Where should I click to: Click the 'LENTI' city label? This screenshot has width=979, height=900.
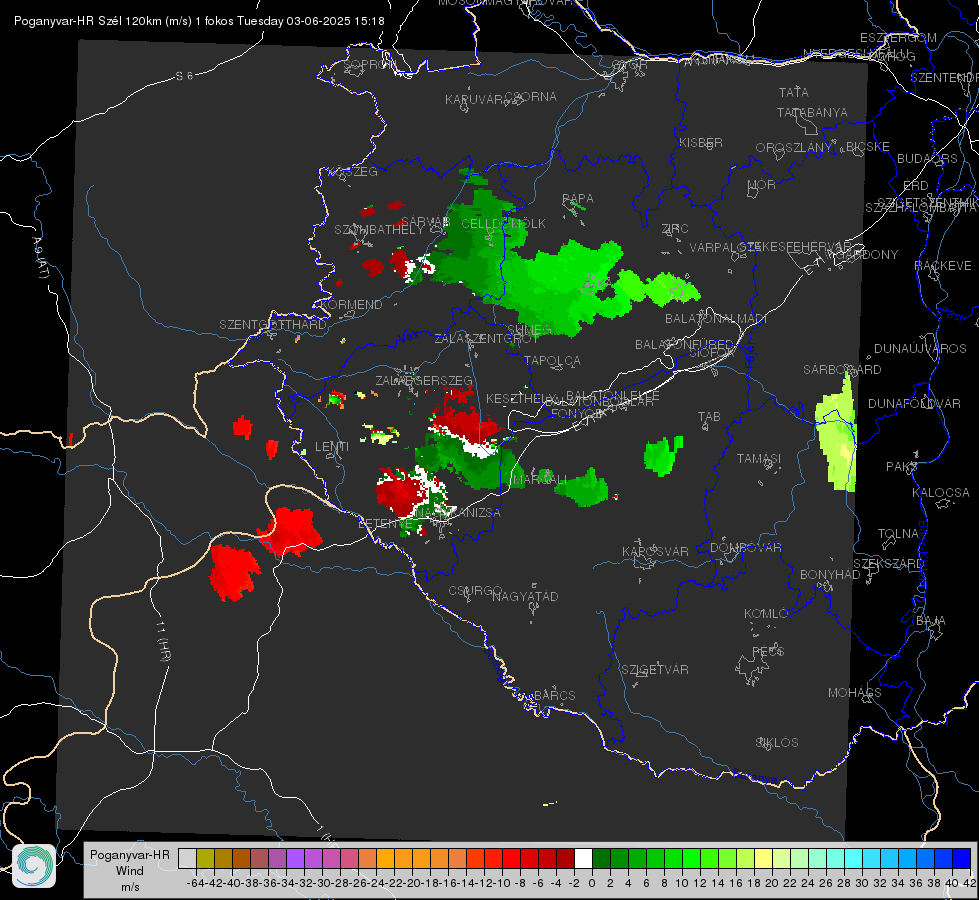click(332, 447)
